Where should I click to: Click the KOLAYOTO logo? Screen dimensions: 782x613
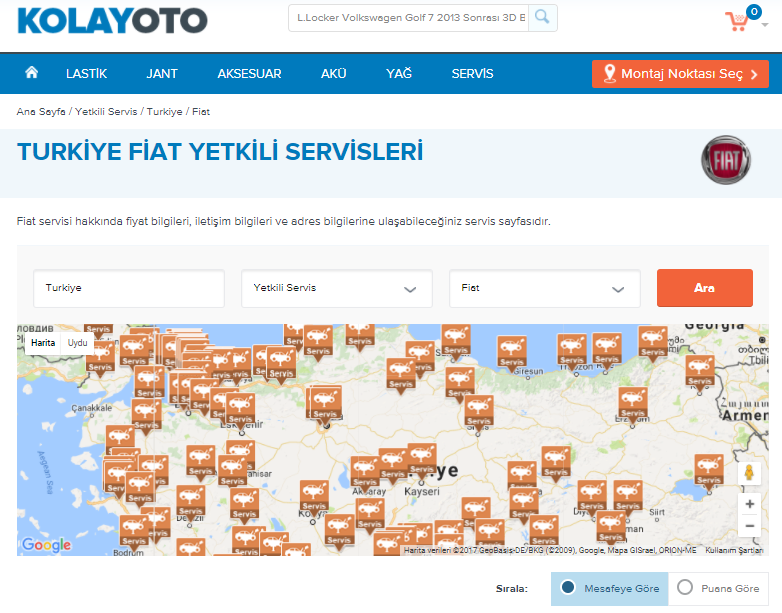pos(112,21)
